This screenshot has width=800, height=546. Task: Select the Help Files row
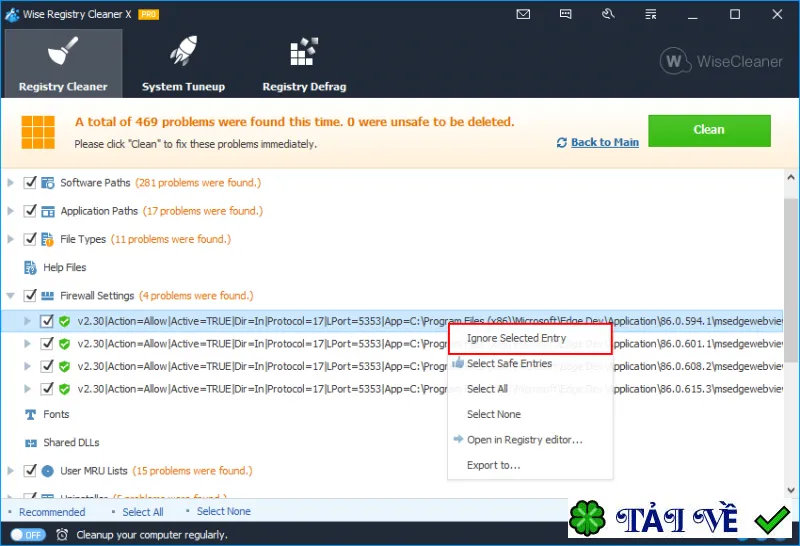[392, 267]
